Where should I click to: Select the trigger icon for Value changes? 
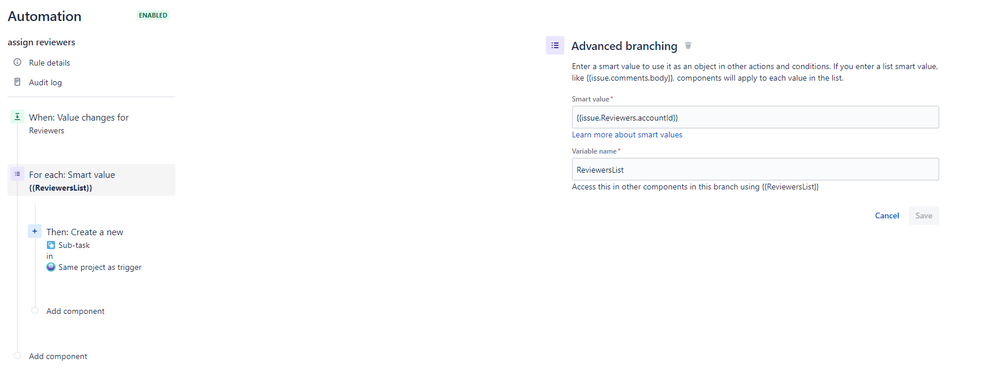[x=17, y=117]
